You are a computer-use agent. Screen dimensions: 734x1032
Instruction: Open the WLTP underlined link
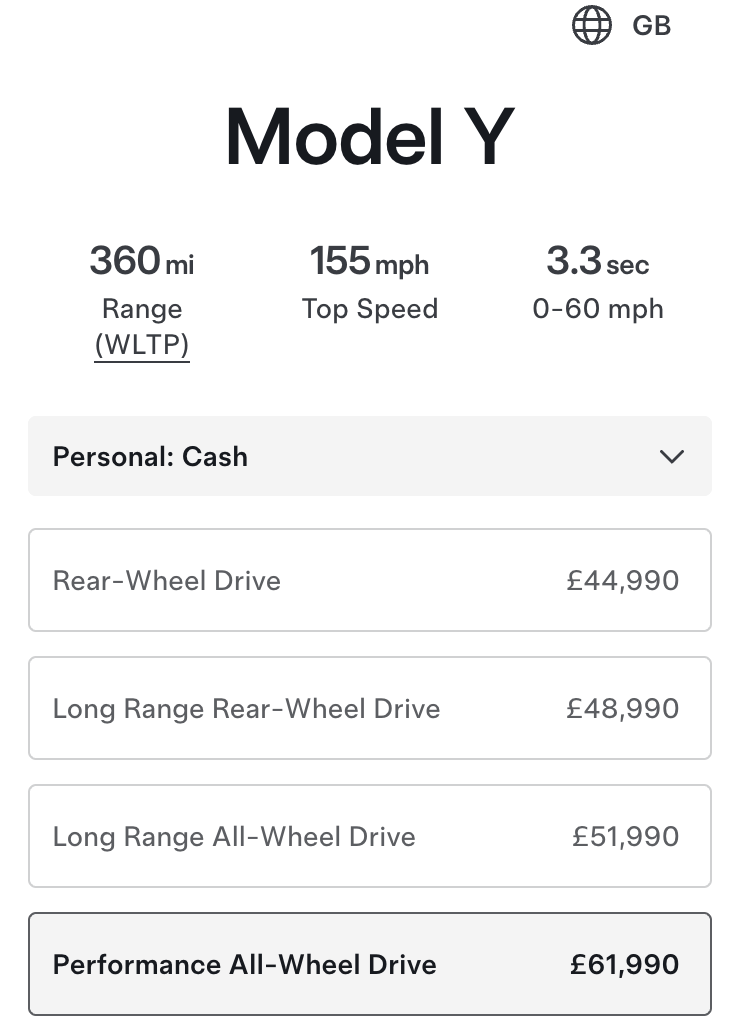pos(141,345)
